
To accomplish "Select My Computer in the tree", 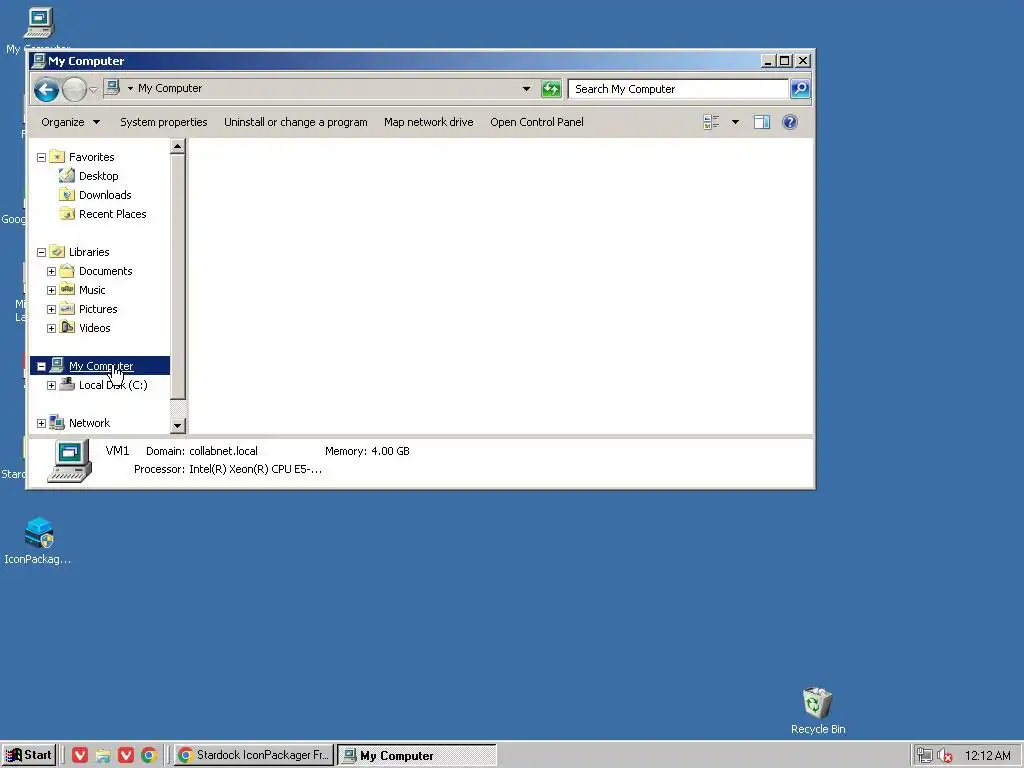I will (x=101, y=366).
